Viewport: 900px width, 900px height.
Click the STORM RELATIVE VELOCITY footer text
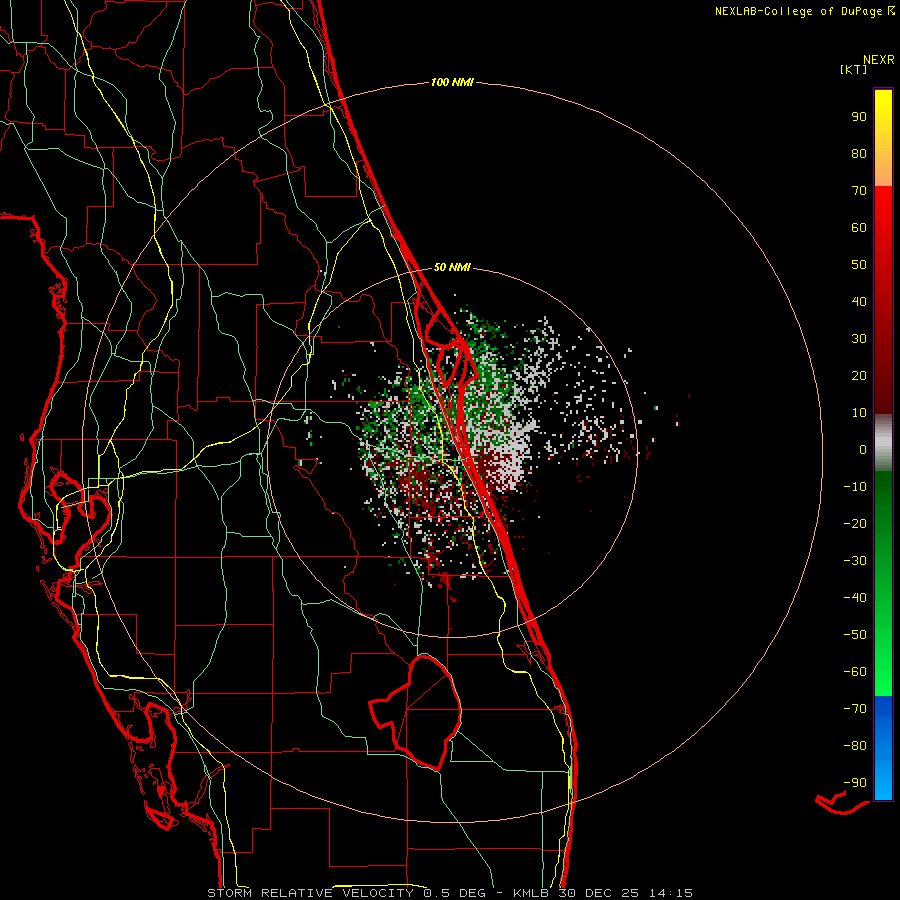coord(313,893)
